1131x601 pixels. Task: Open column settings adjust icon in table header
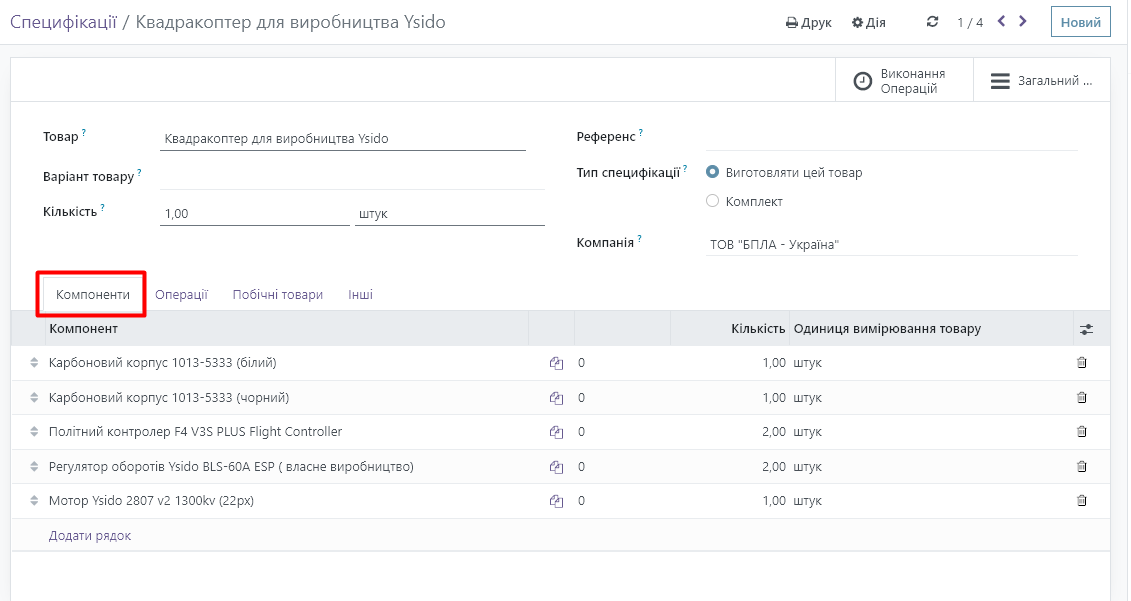(1087, 329)
